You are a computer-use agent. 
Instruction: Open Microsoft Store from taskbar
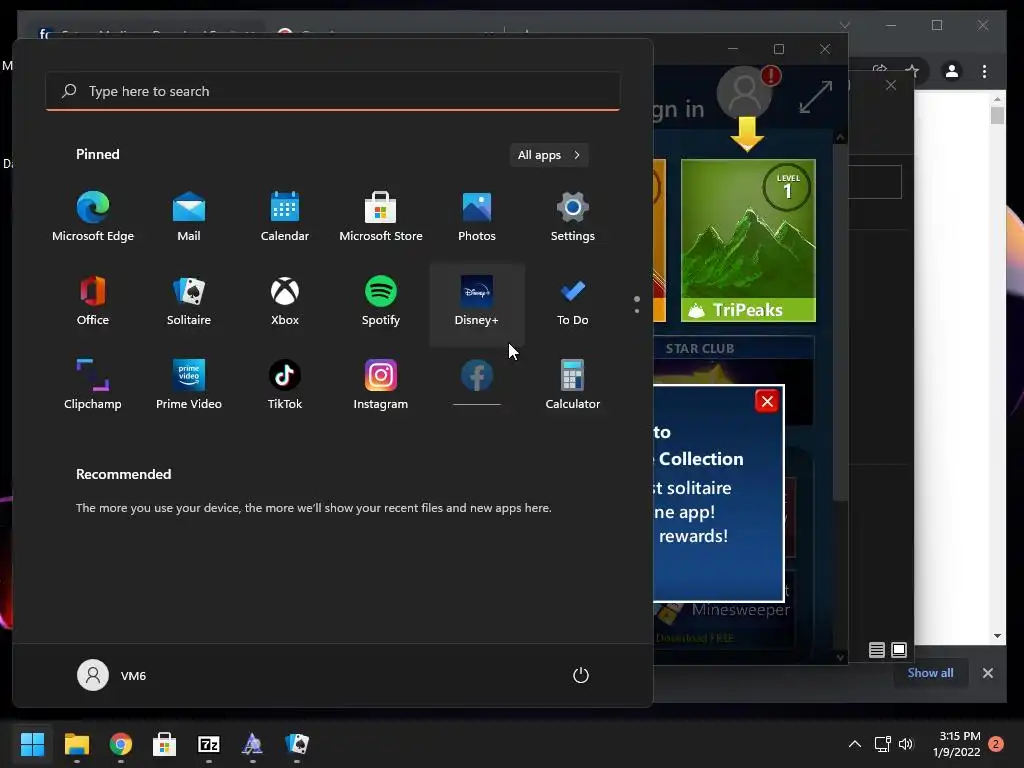(x=165, y=744)
